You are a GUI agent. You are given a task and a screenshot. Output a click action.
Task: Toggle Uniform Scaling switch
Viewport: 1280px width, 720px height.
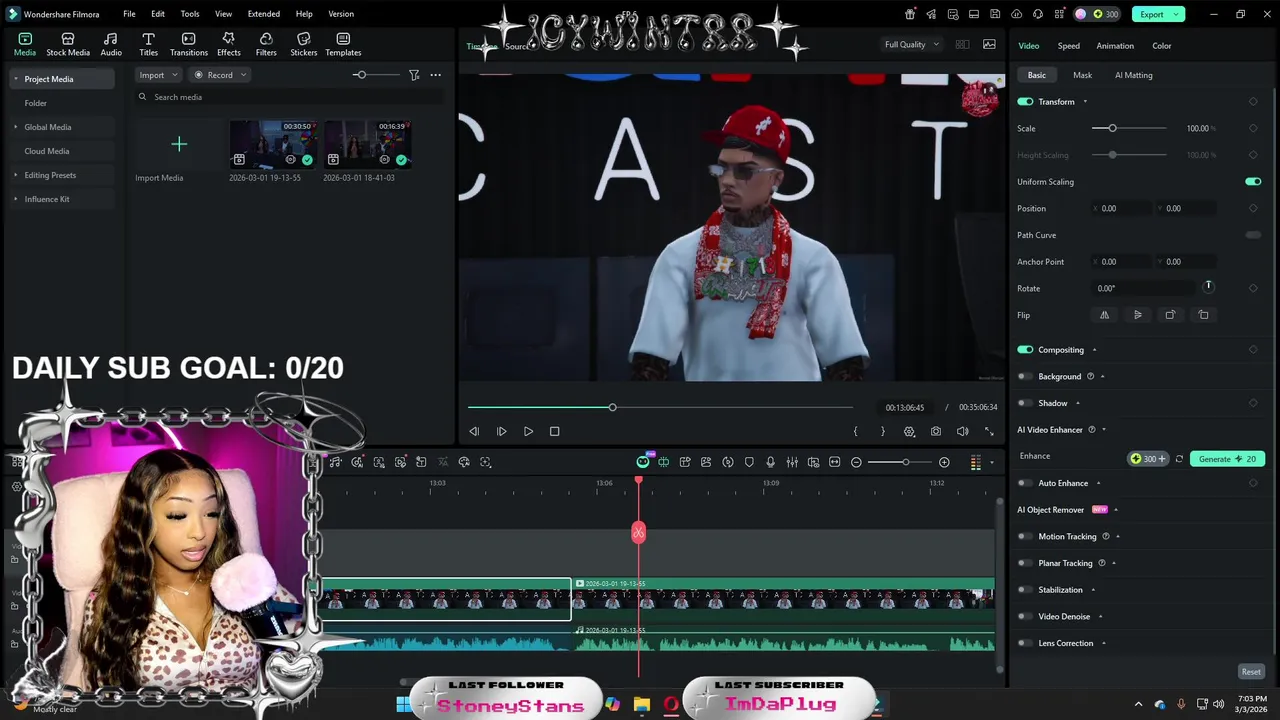(x=1253, y=182)
